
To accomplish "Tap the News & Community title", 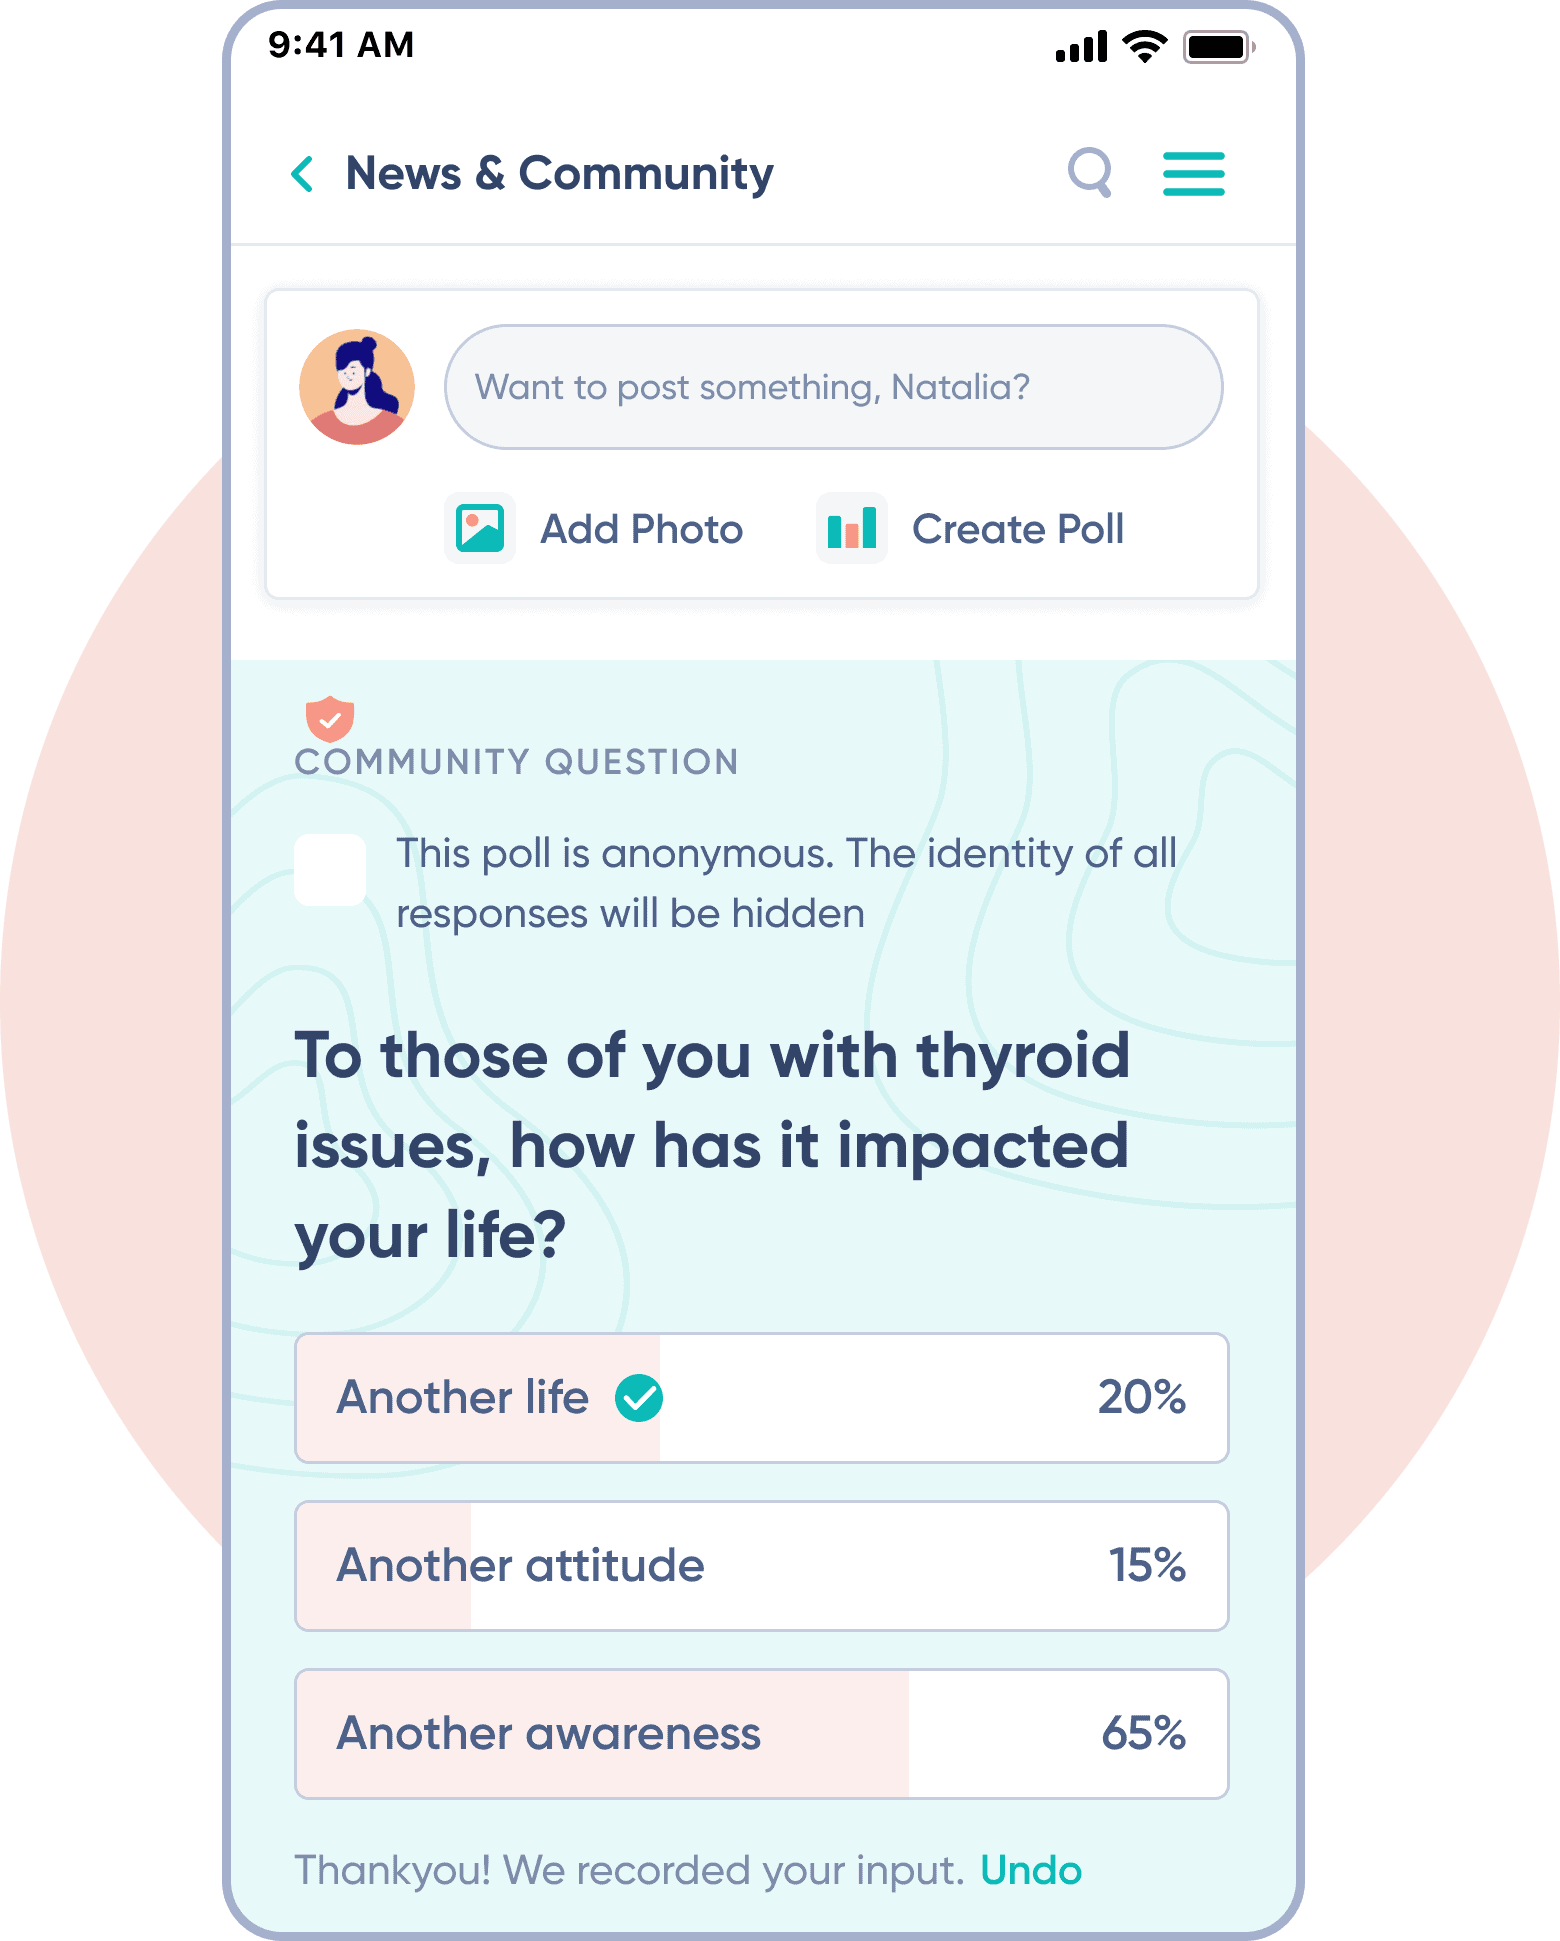I will [559, 174].
